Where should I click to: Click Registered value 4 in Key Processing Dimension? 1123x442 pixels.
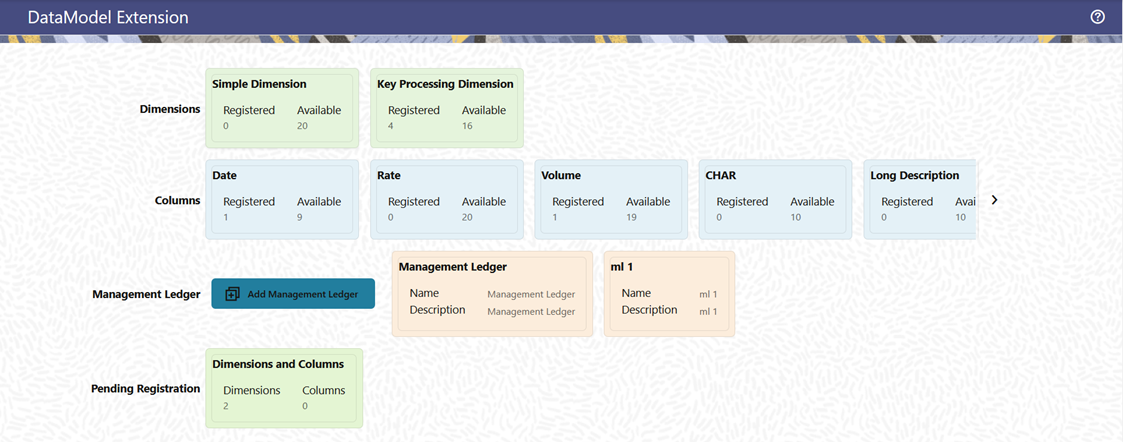point(391,126)
